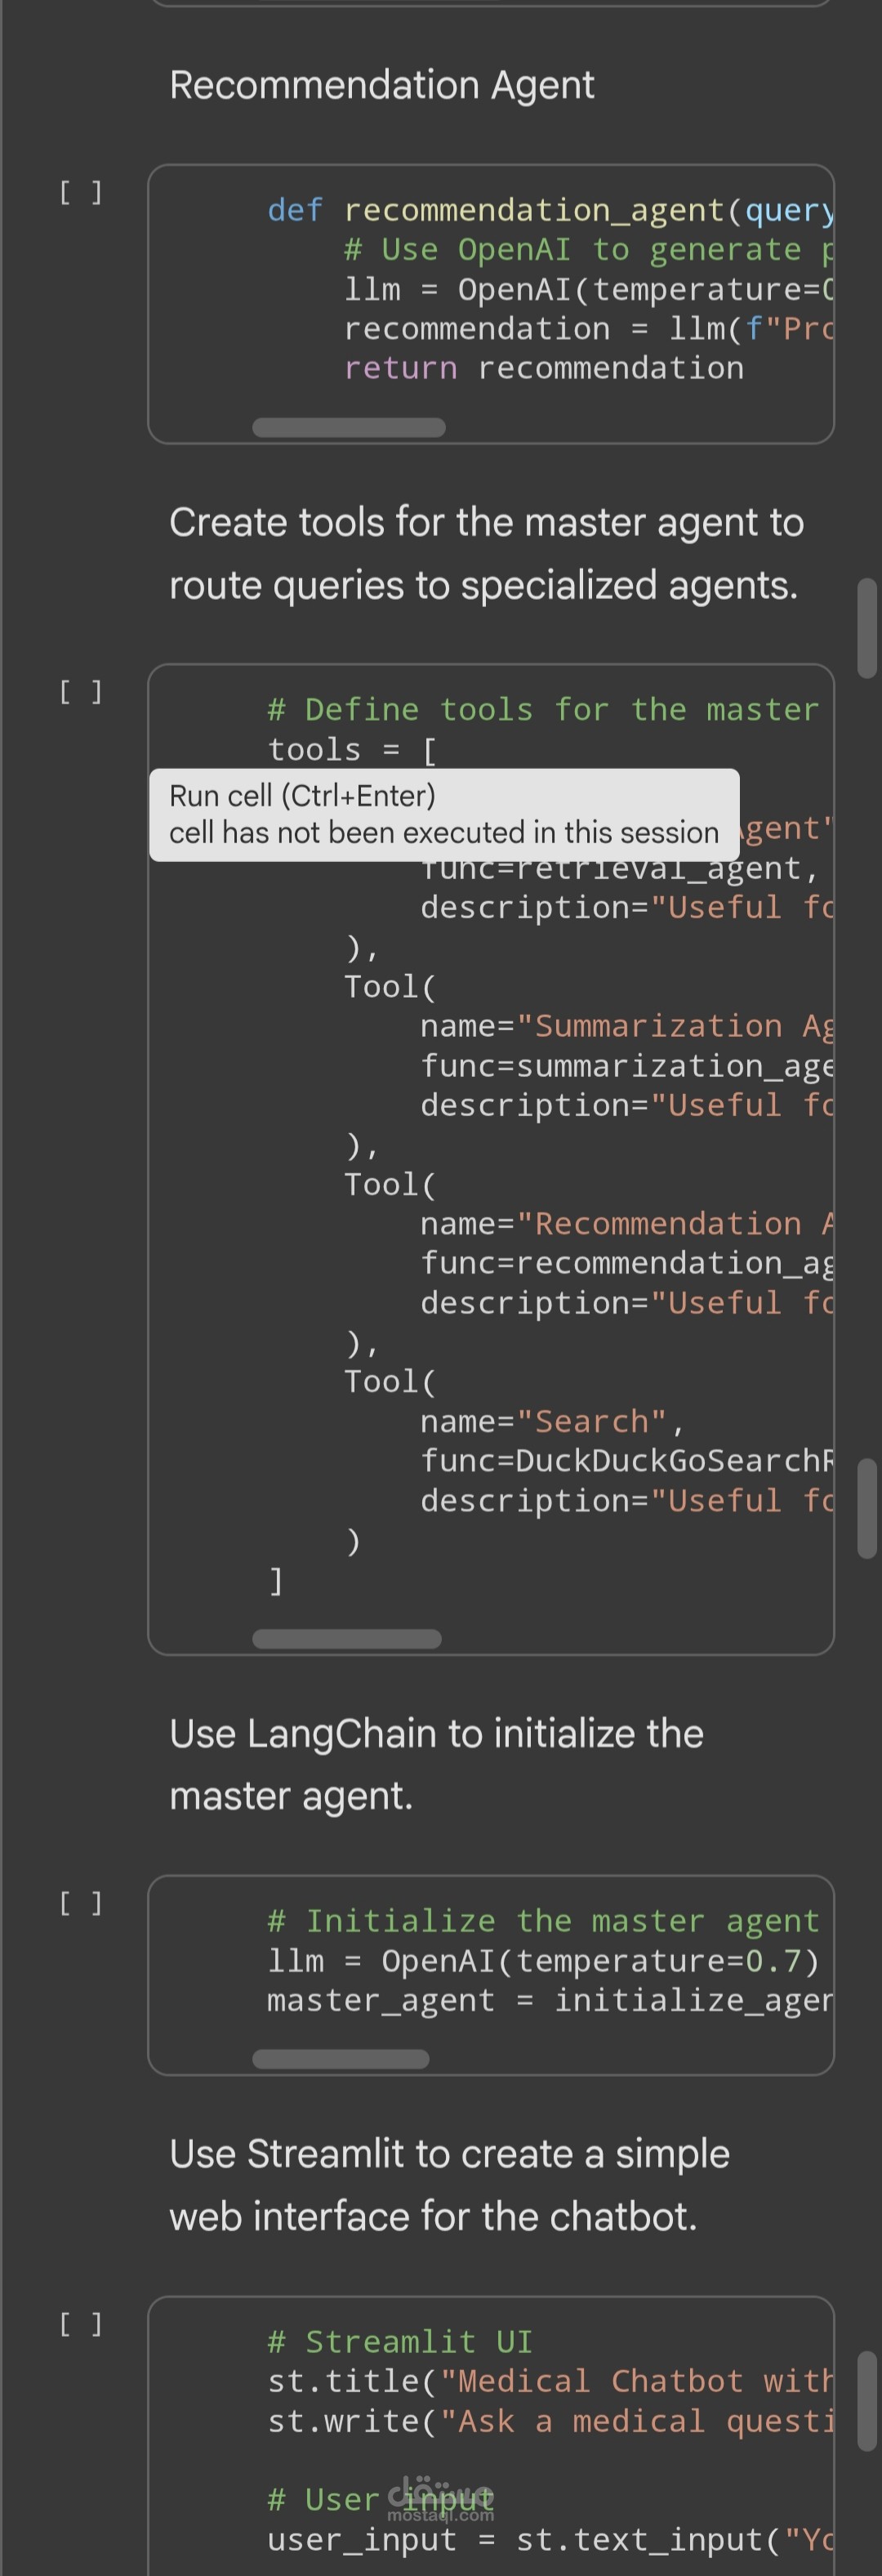Run the Streamlit UI code cell
This screenshot has height=2576, width=882.
(x=81, y=2324)
